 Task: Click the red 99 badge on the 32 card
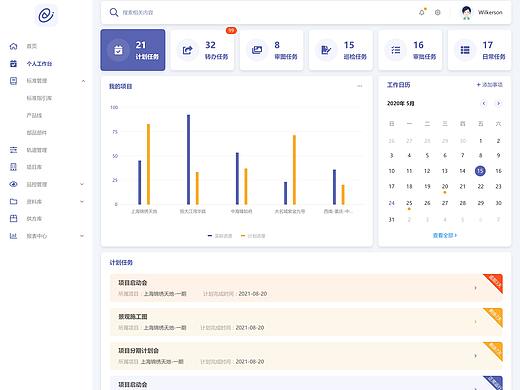click(x=231, y=30)
